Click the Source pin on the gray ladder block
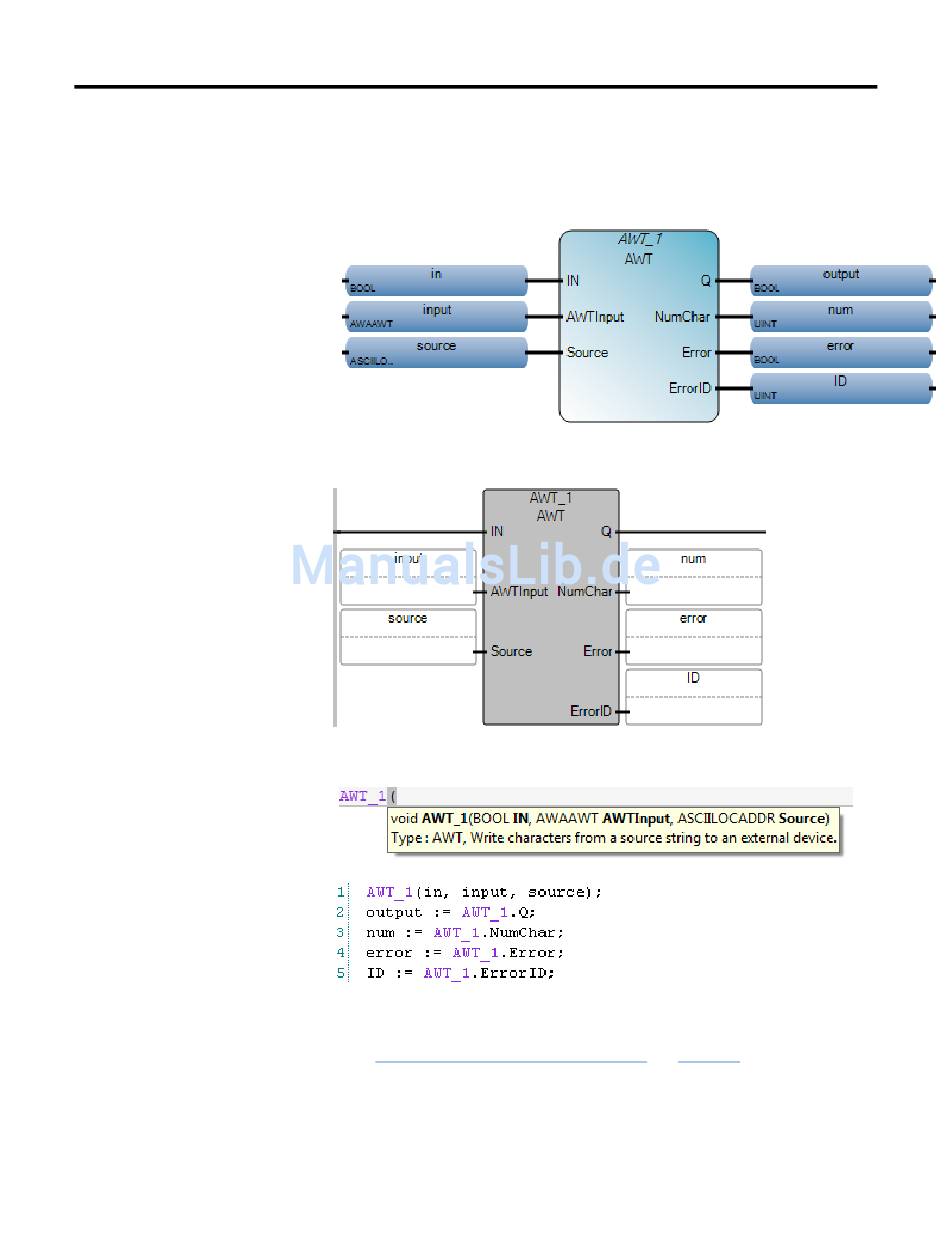Viewport: 950px width, 1237px height. coord(511,652)
